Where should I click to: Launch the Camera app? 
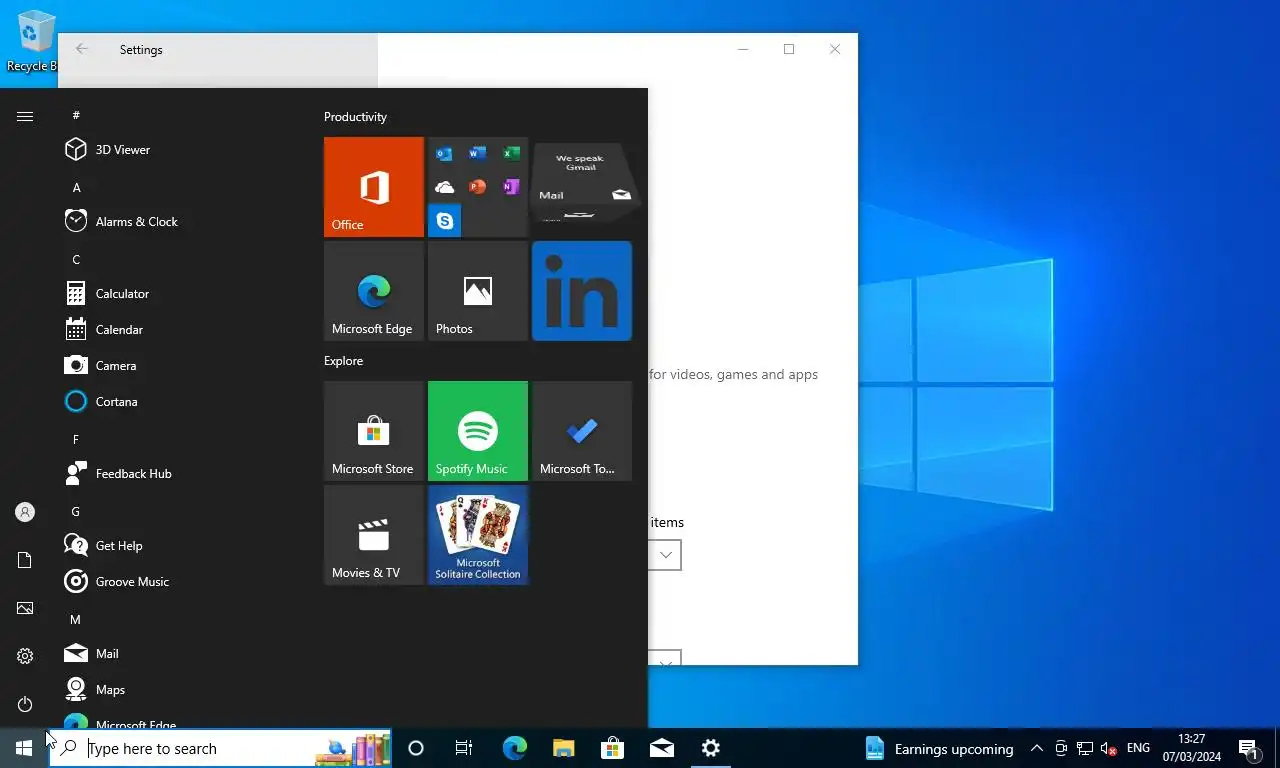pyautogui.click(x=180, y=366)
